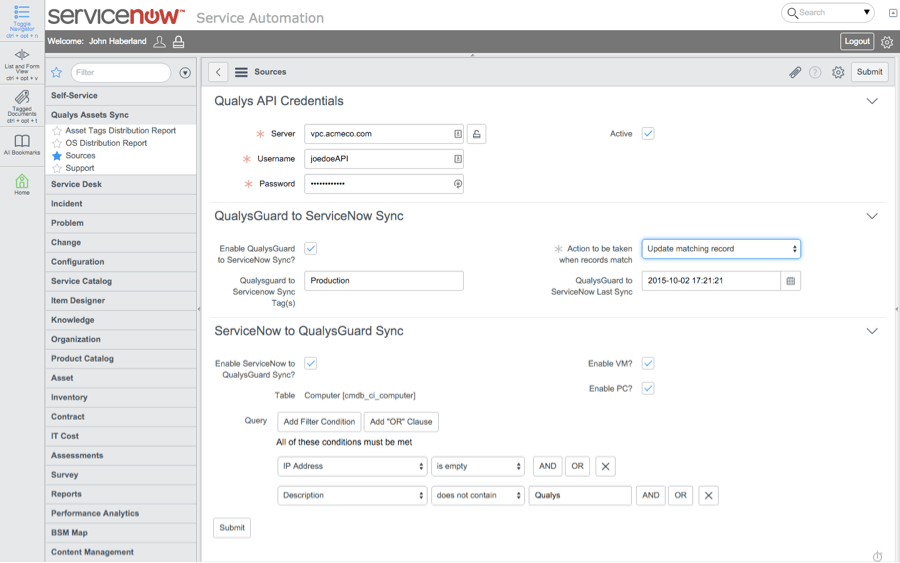The height and width of the screenshot is (563, 900).
Task: Open the global Search dropdown arrow
Action: [867, 12]
